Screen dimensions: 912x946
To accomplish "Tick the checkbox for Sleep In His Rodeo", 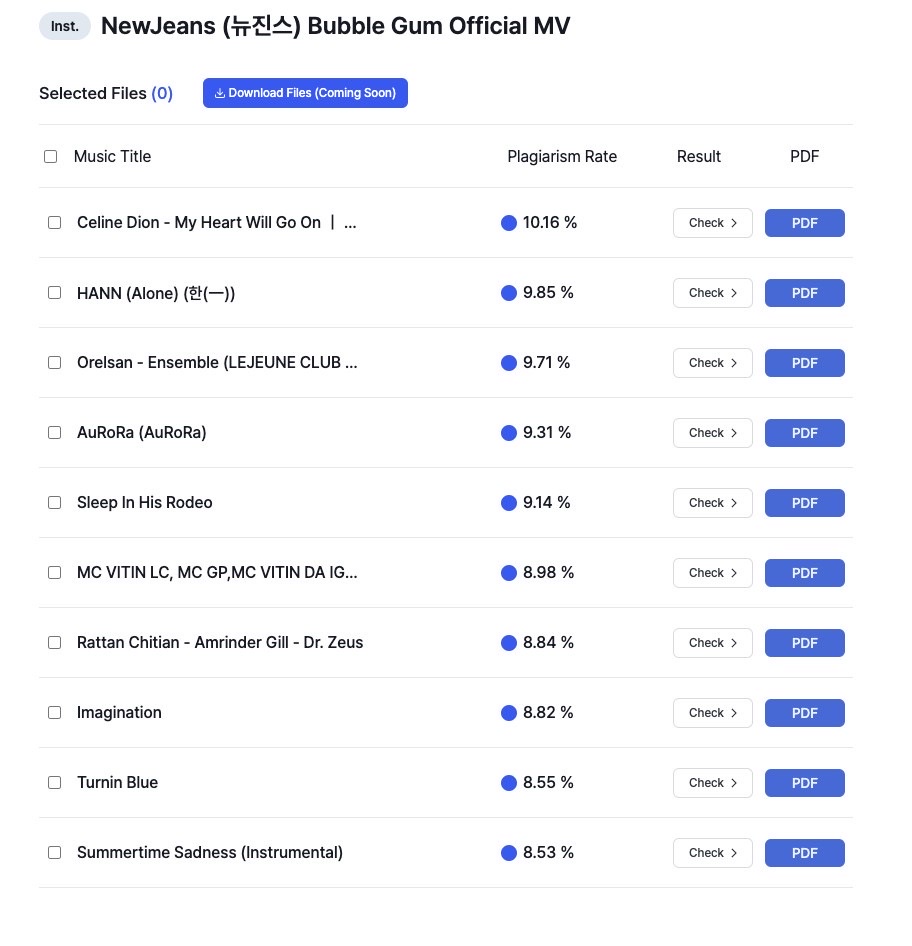I will (x=55, y=503).
